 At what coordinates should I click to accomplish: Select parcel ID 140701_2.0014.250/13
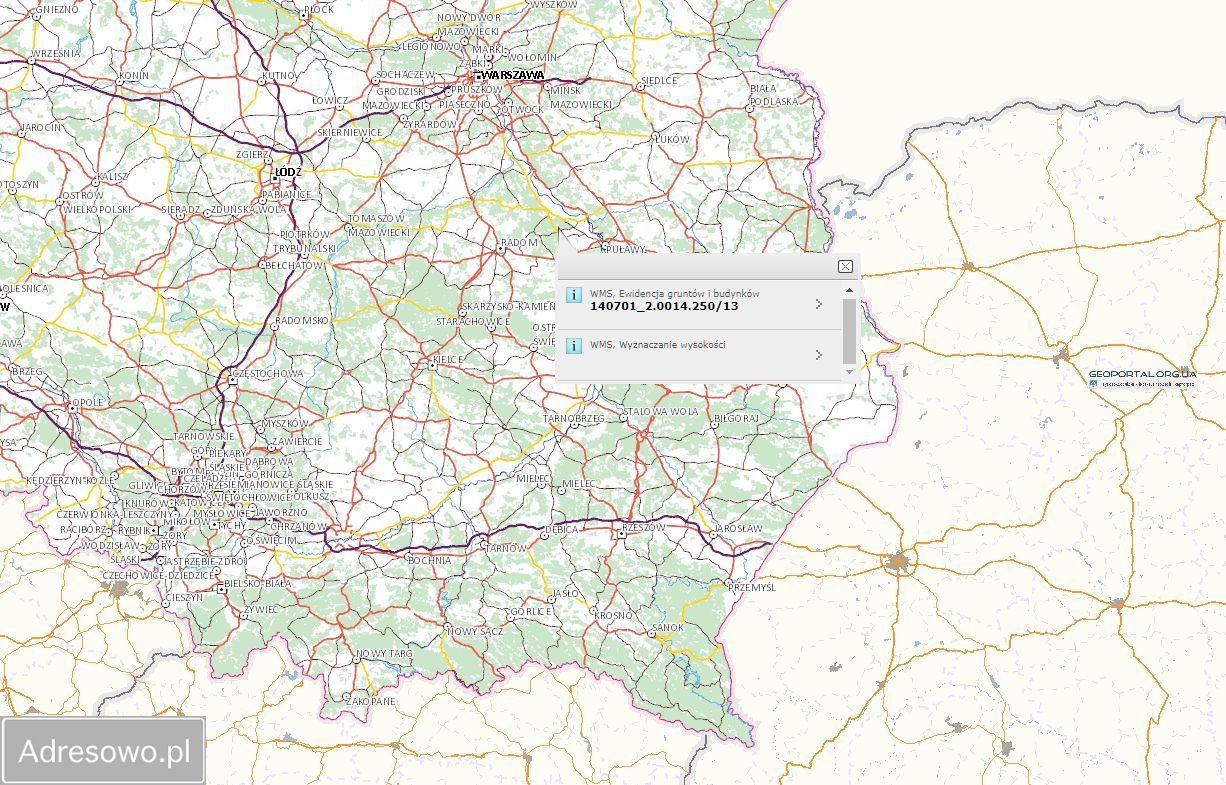point(664,306)
